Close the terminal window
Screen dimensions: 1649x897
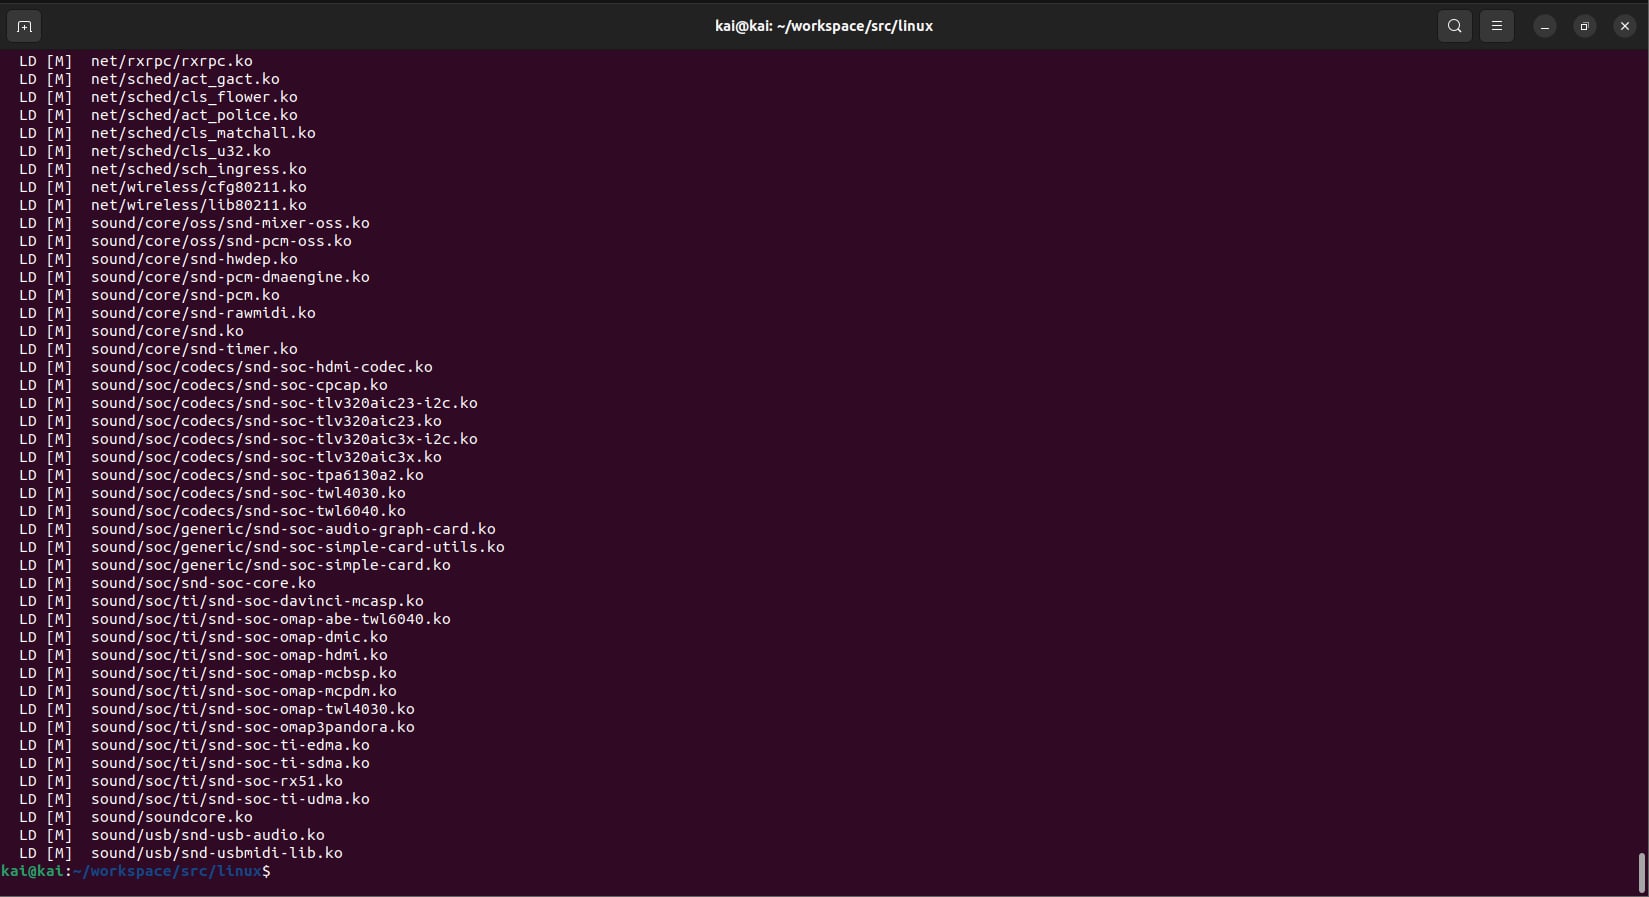(1625, 27)
